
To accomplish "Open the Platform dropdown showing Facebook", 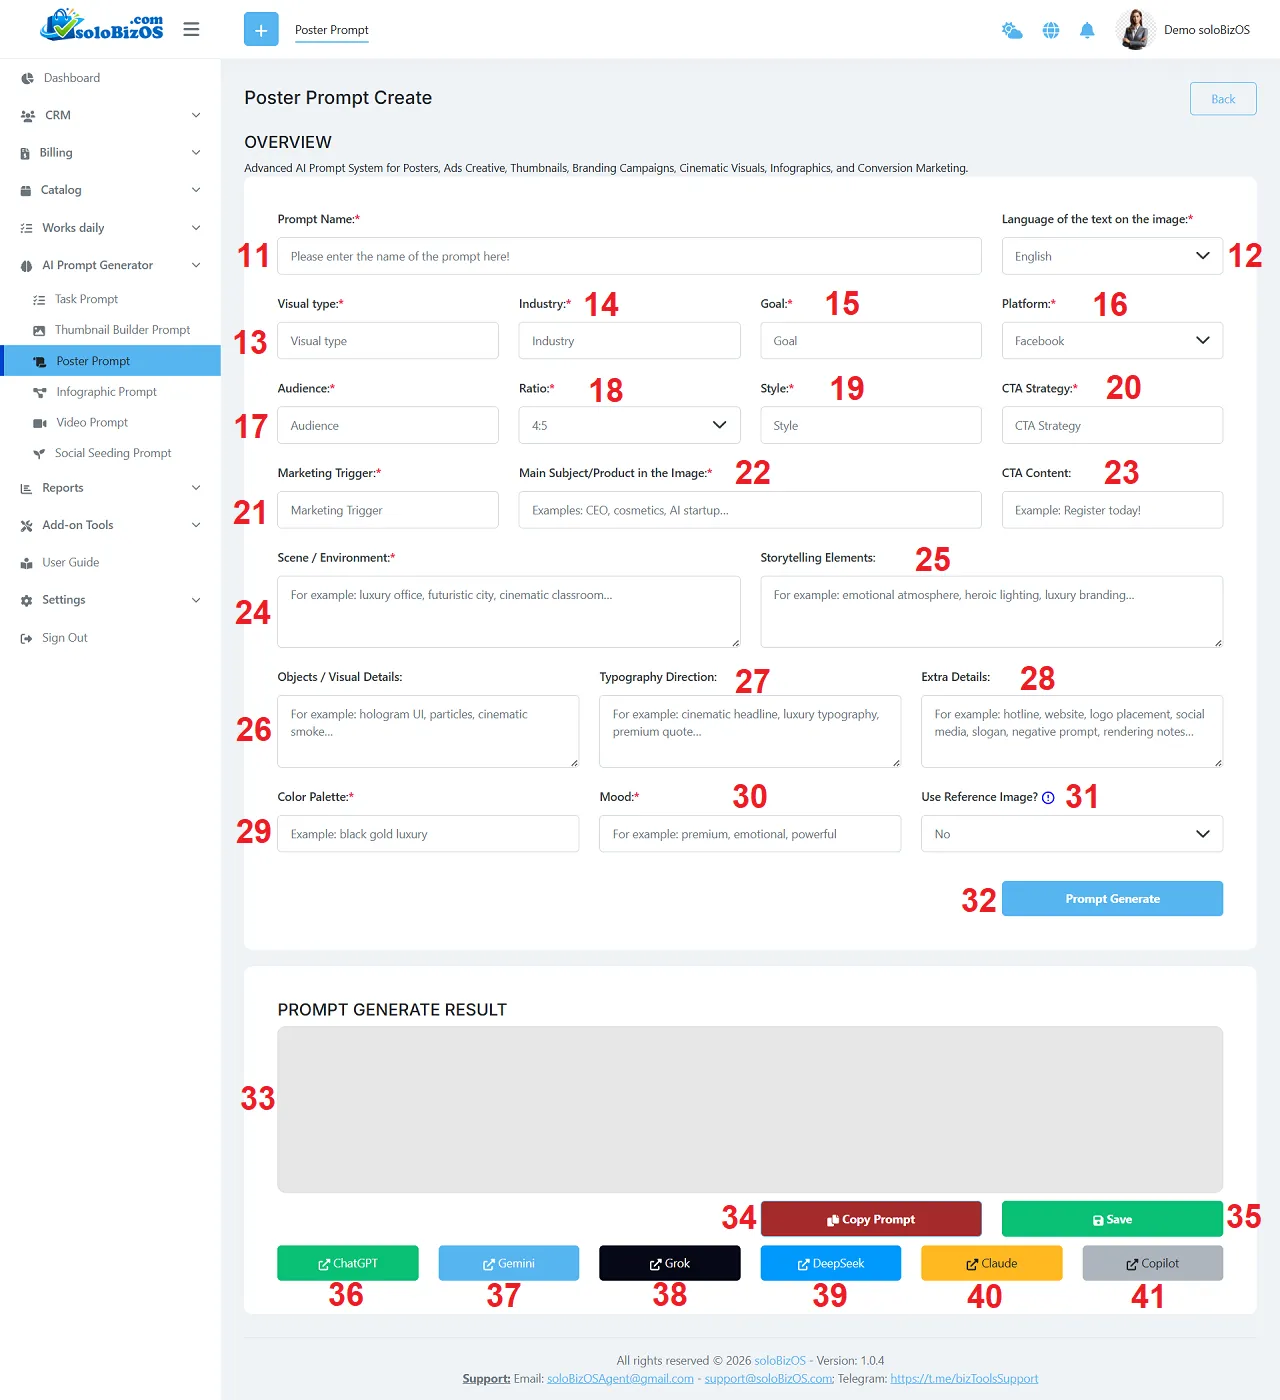I will coord(1112,341).
